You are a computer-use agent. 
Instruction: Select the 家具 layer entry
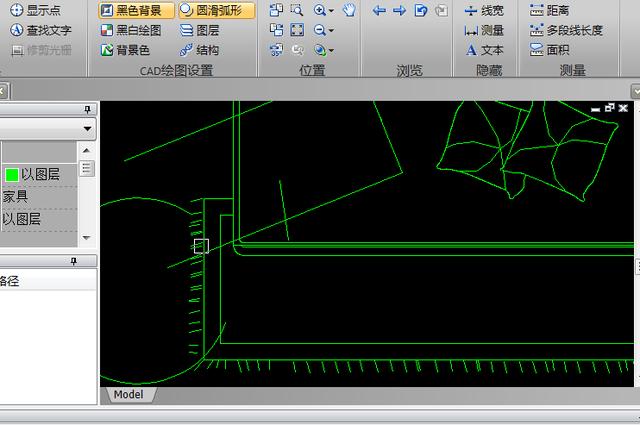click(39, 197)
